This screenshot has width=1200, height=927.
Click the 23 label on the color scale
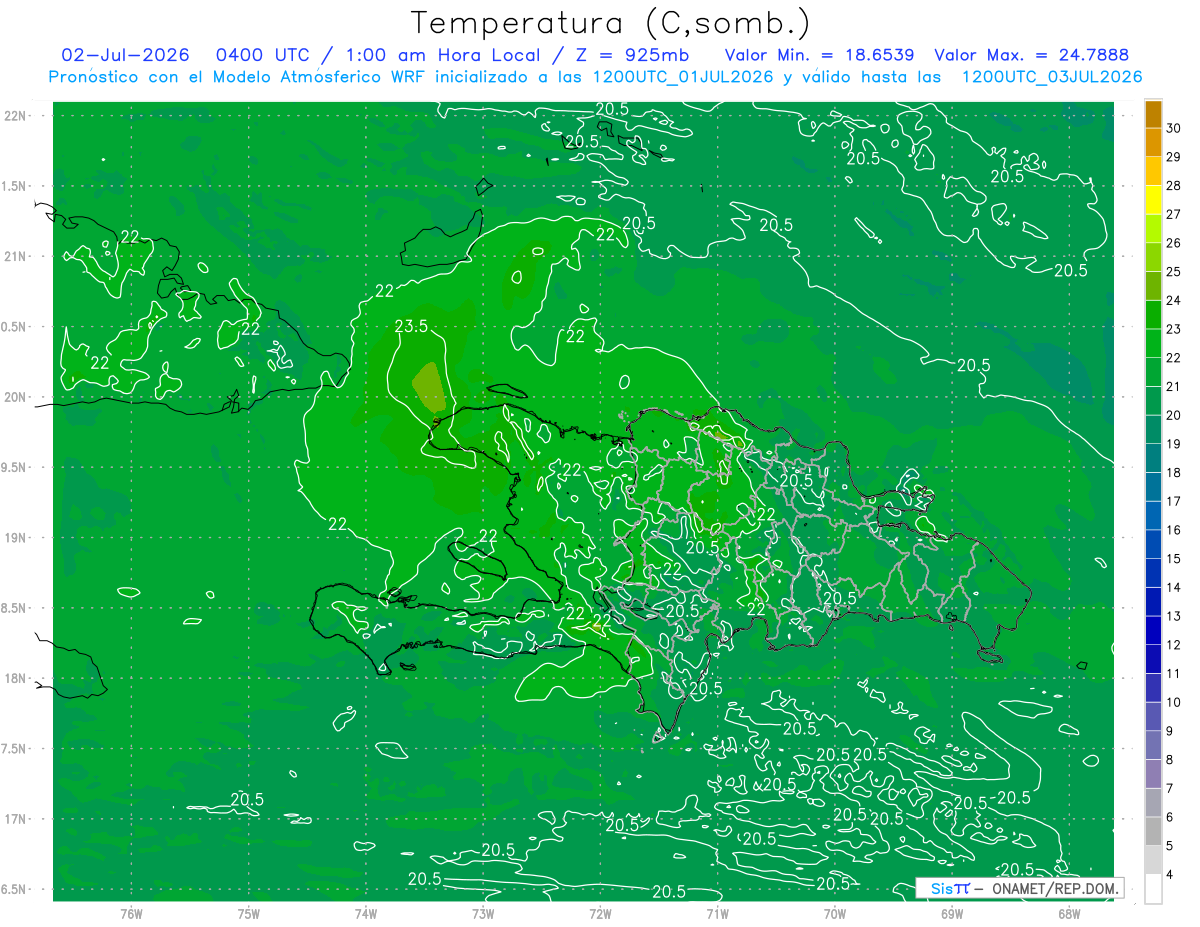pos(1174,329)
